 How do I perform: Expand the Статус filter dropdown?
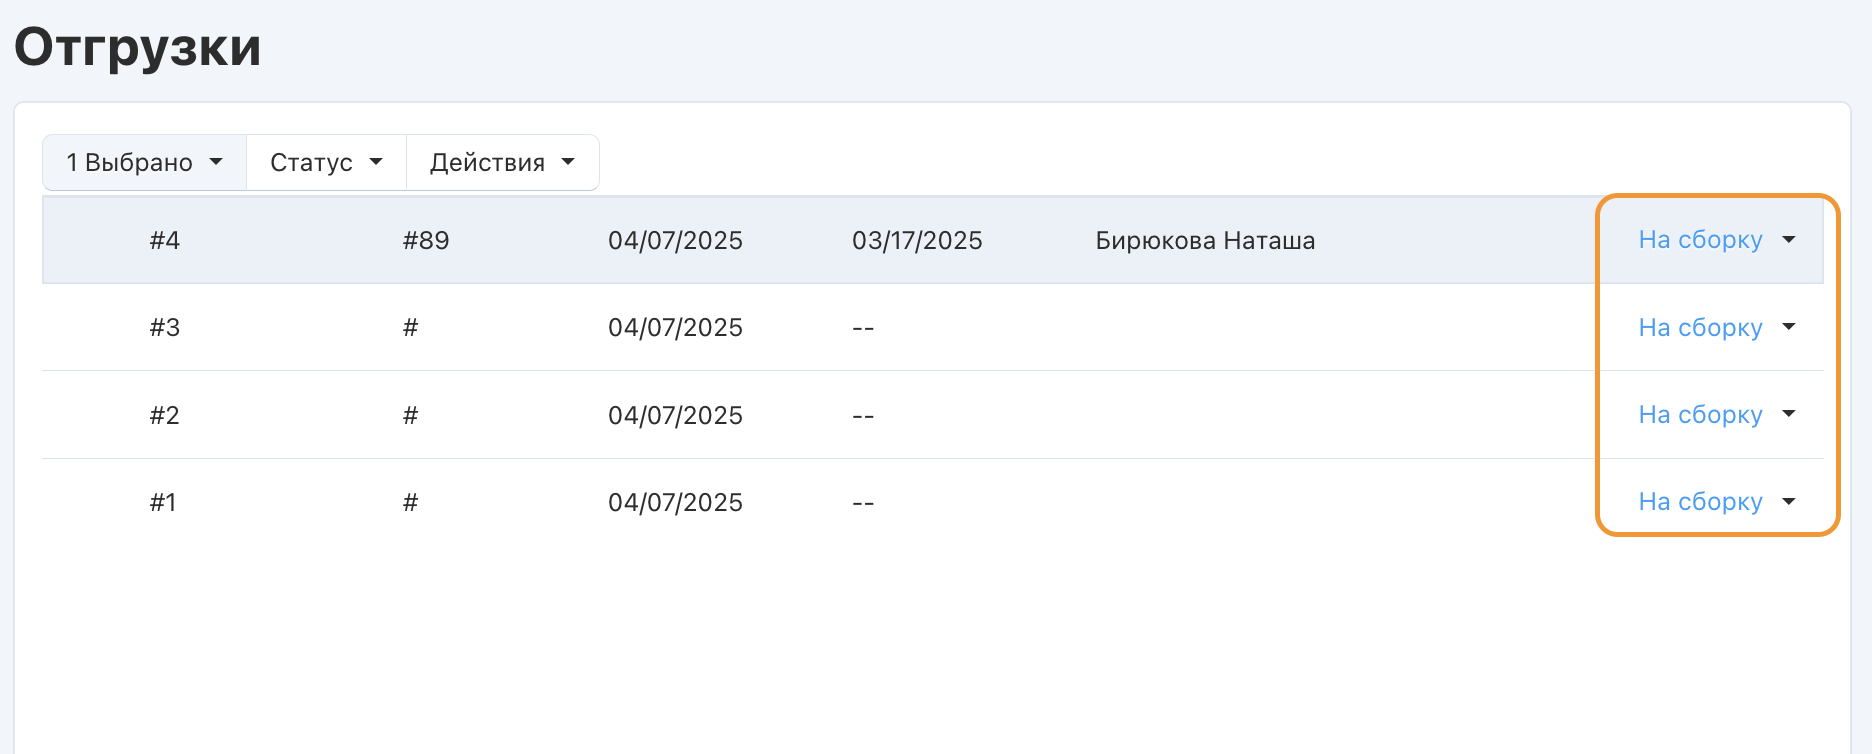coord(326,162)
